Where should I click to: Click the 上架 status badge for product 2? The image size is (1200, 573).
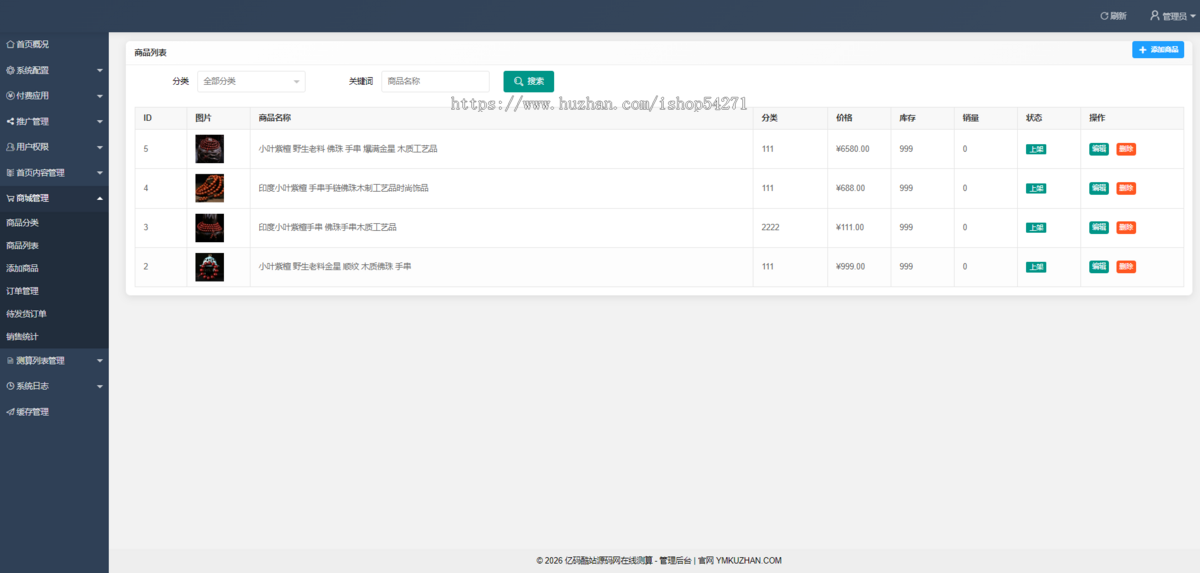(x=1036, y=267)
